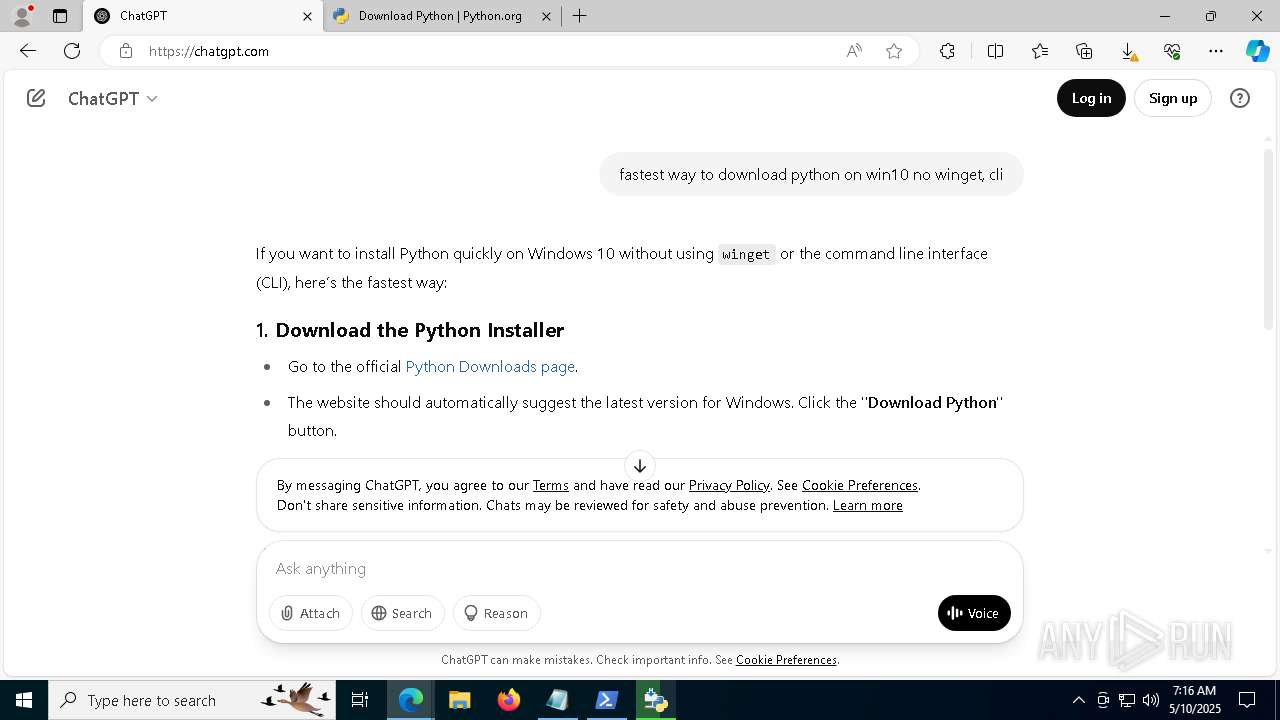The height and width of the screenshot is (720, 1280).
Task: Close the ChatGPT tab
Action: [x=307, y=16]
